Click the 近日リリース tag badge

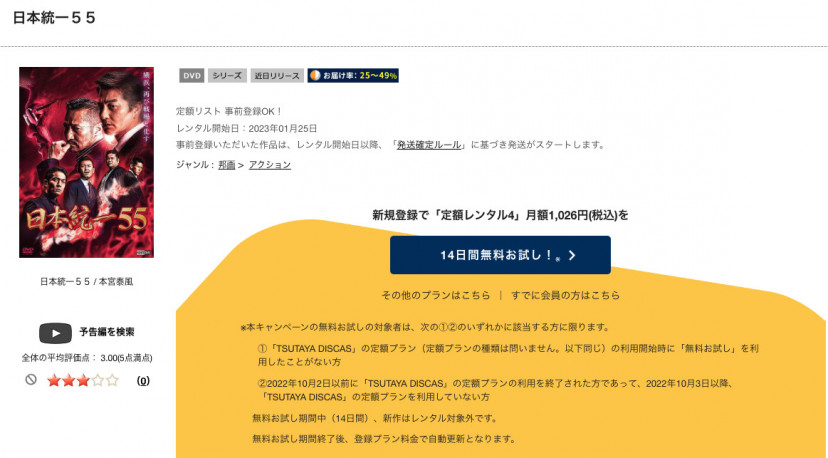[x=277, y=76]
